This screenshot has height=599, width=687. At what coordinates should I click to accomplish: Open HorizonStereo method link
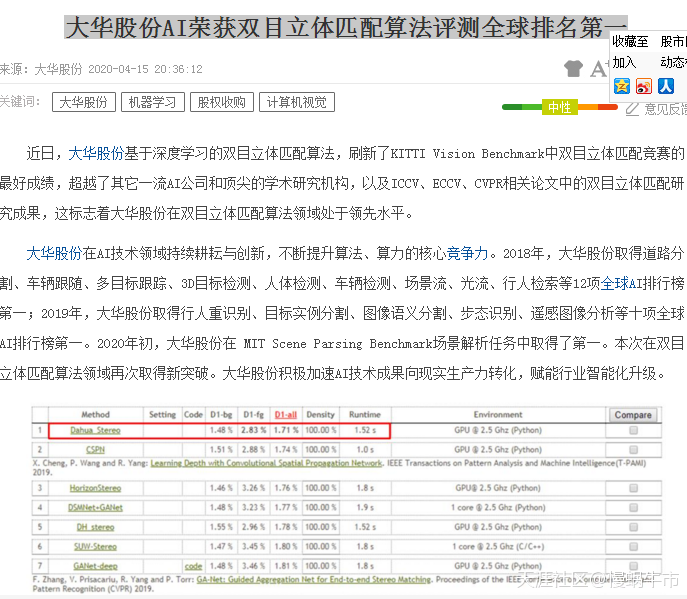tap(95, 488)
